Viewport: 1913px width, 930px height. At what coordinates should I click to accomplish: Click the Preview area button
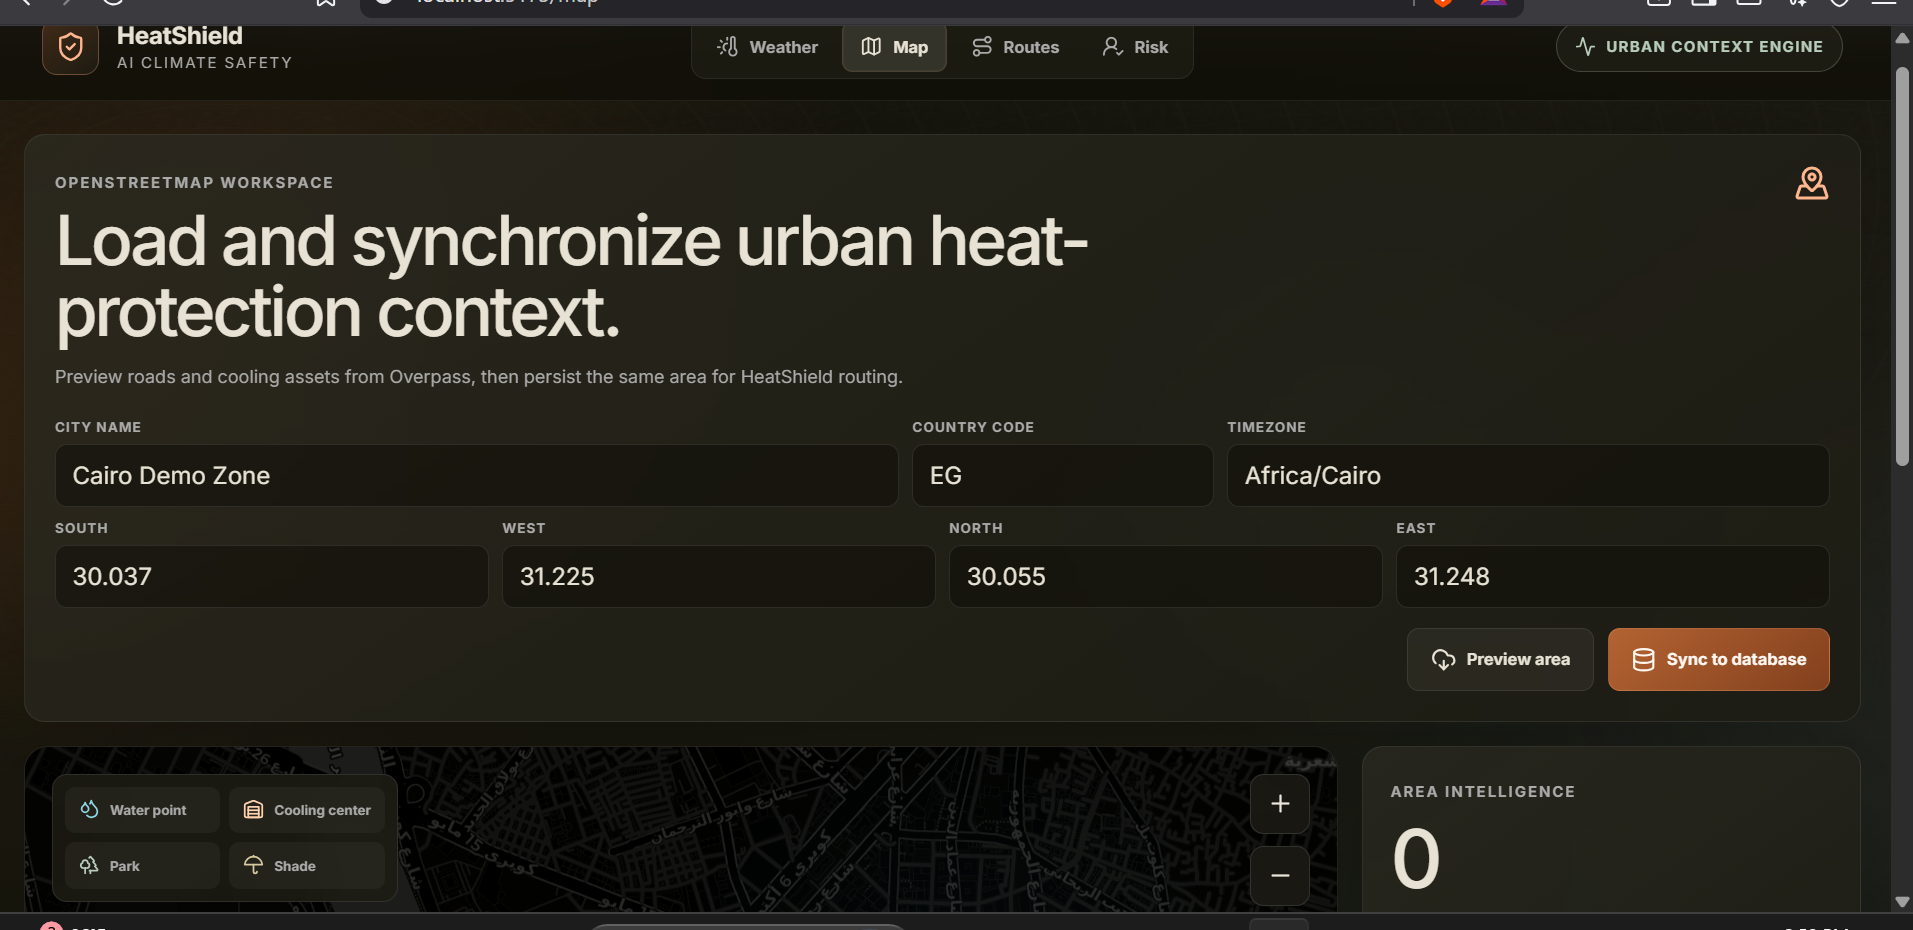coord(1500,659)
